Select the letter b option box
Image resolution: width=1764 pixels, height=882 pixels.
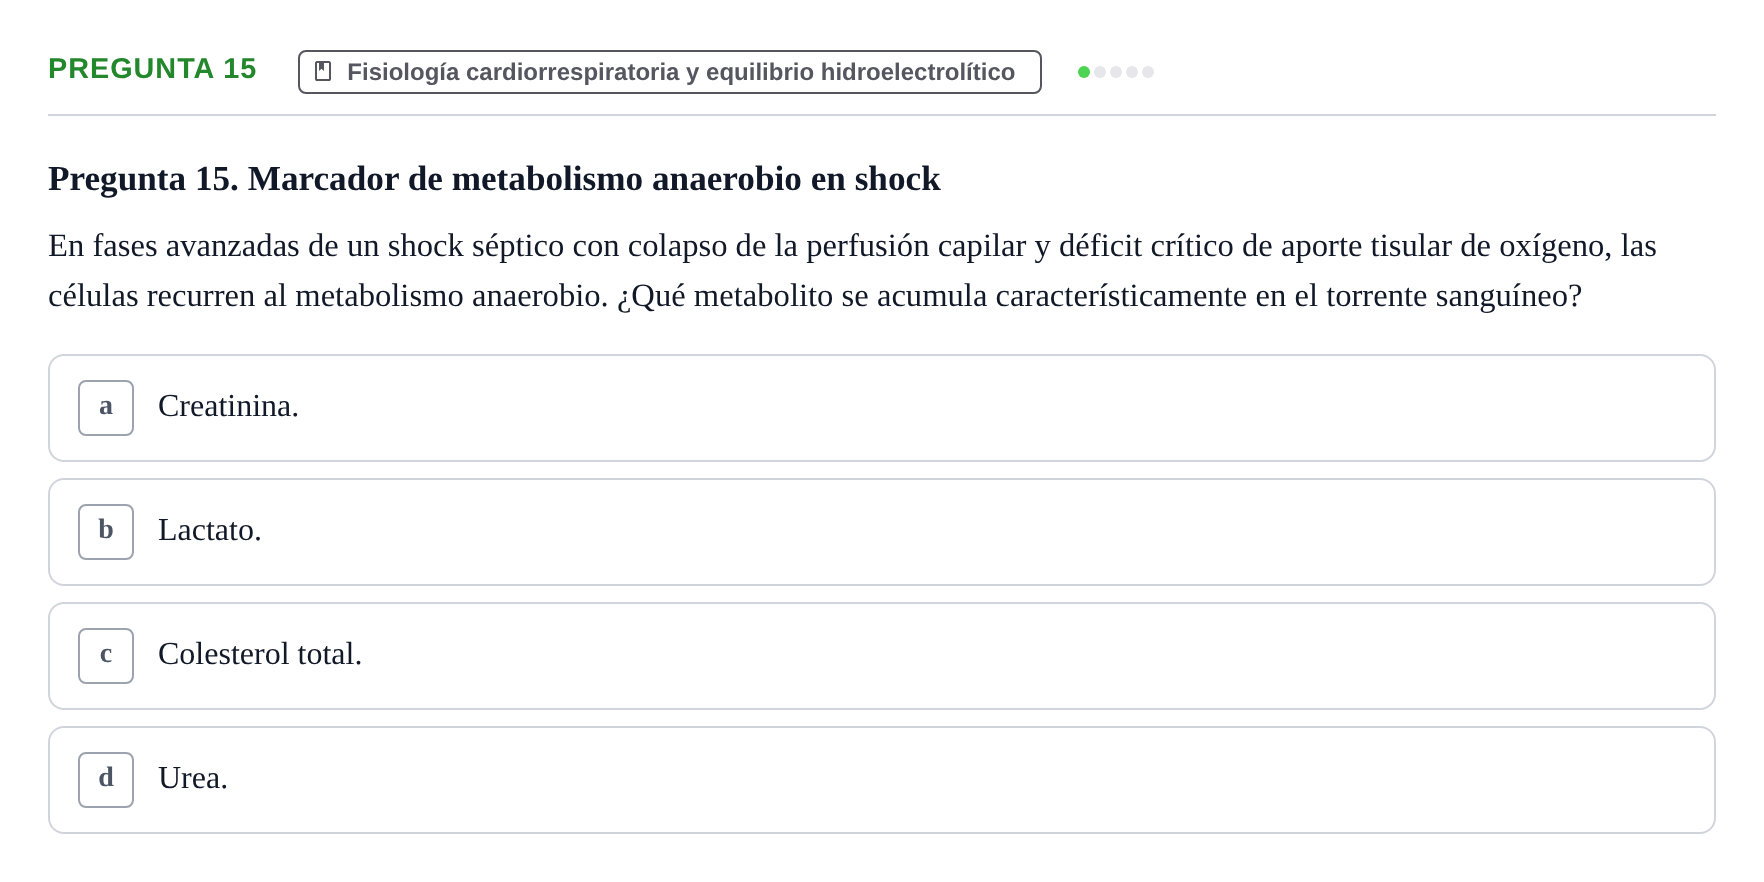106,532
